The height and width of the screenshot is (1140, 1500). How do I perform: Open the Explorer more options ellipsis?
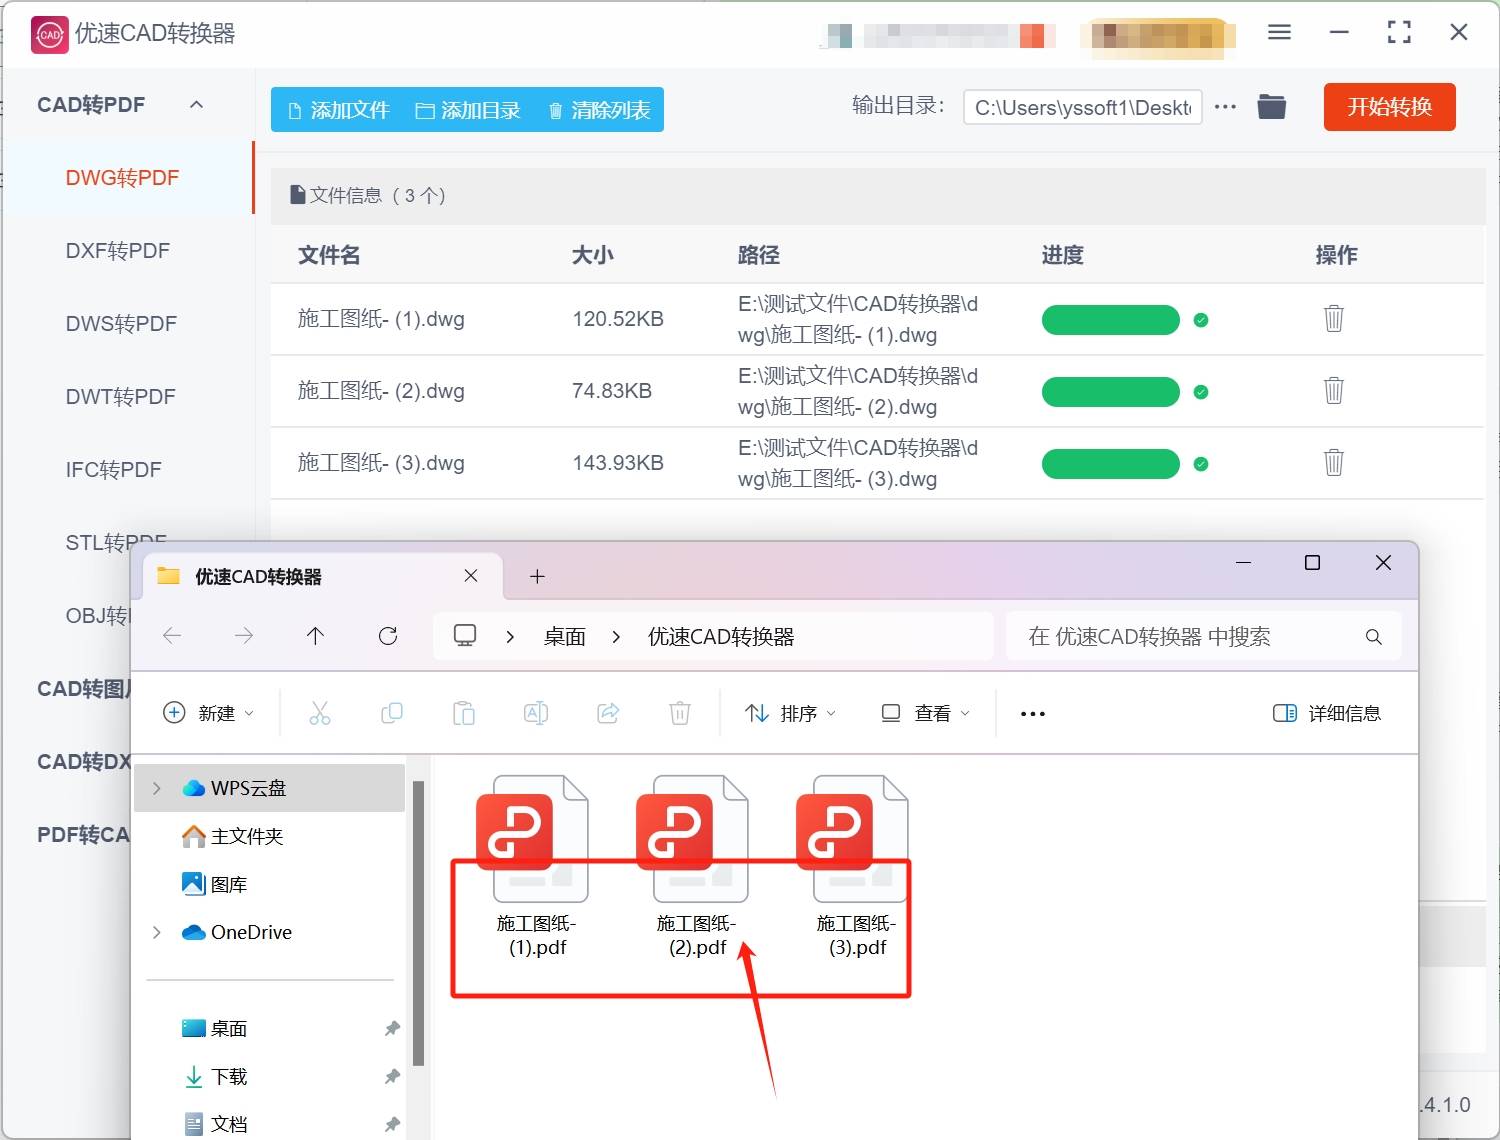[x=1033, y=714]
